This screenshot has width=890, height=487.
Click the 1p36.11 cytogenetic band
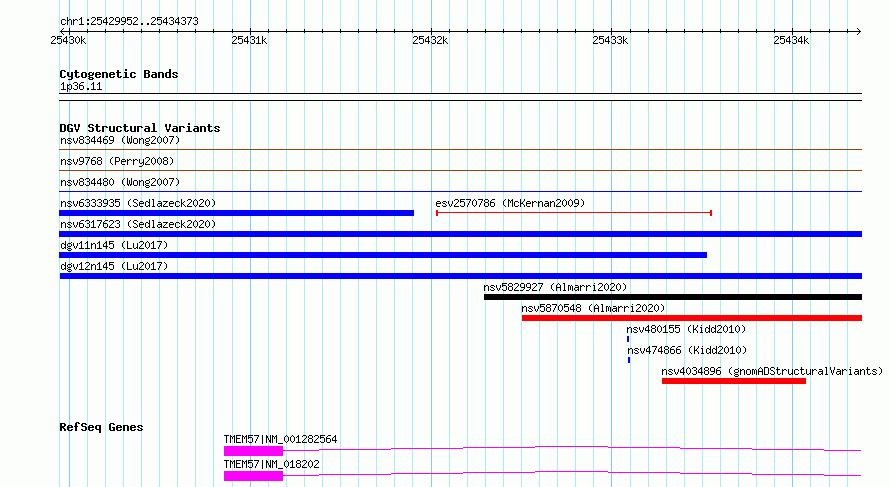pyautogui.click(x=460, y=97)
